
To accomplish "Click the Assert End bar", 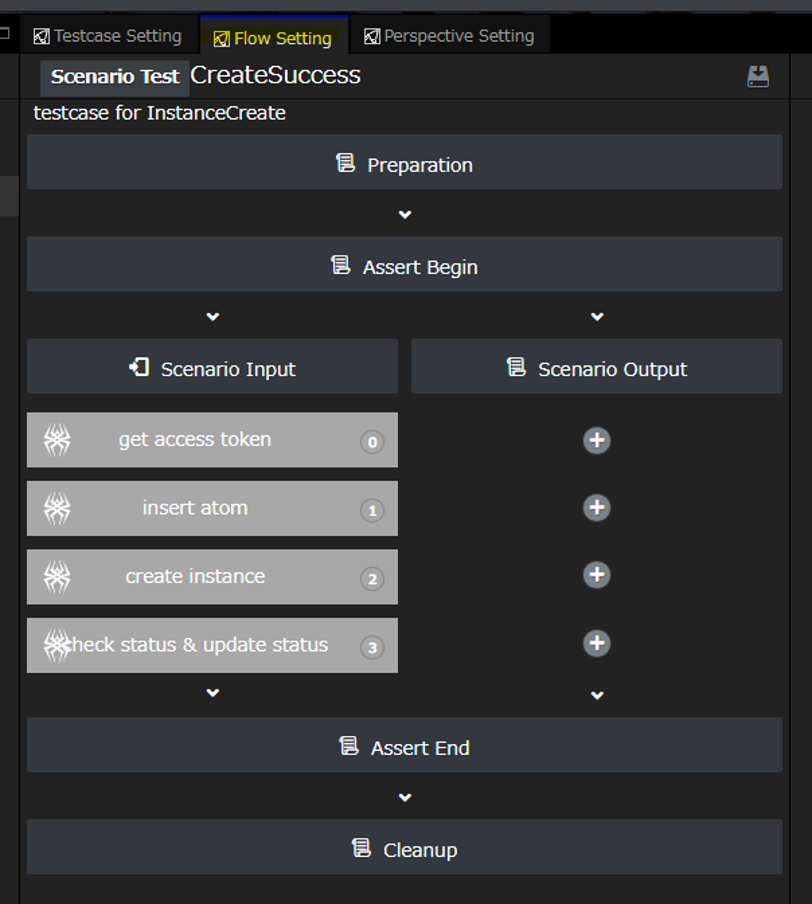I will [x=404, y=746].
